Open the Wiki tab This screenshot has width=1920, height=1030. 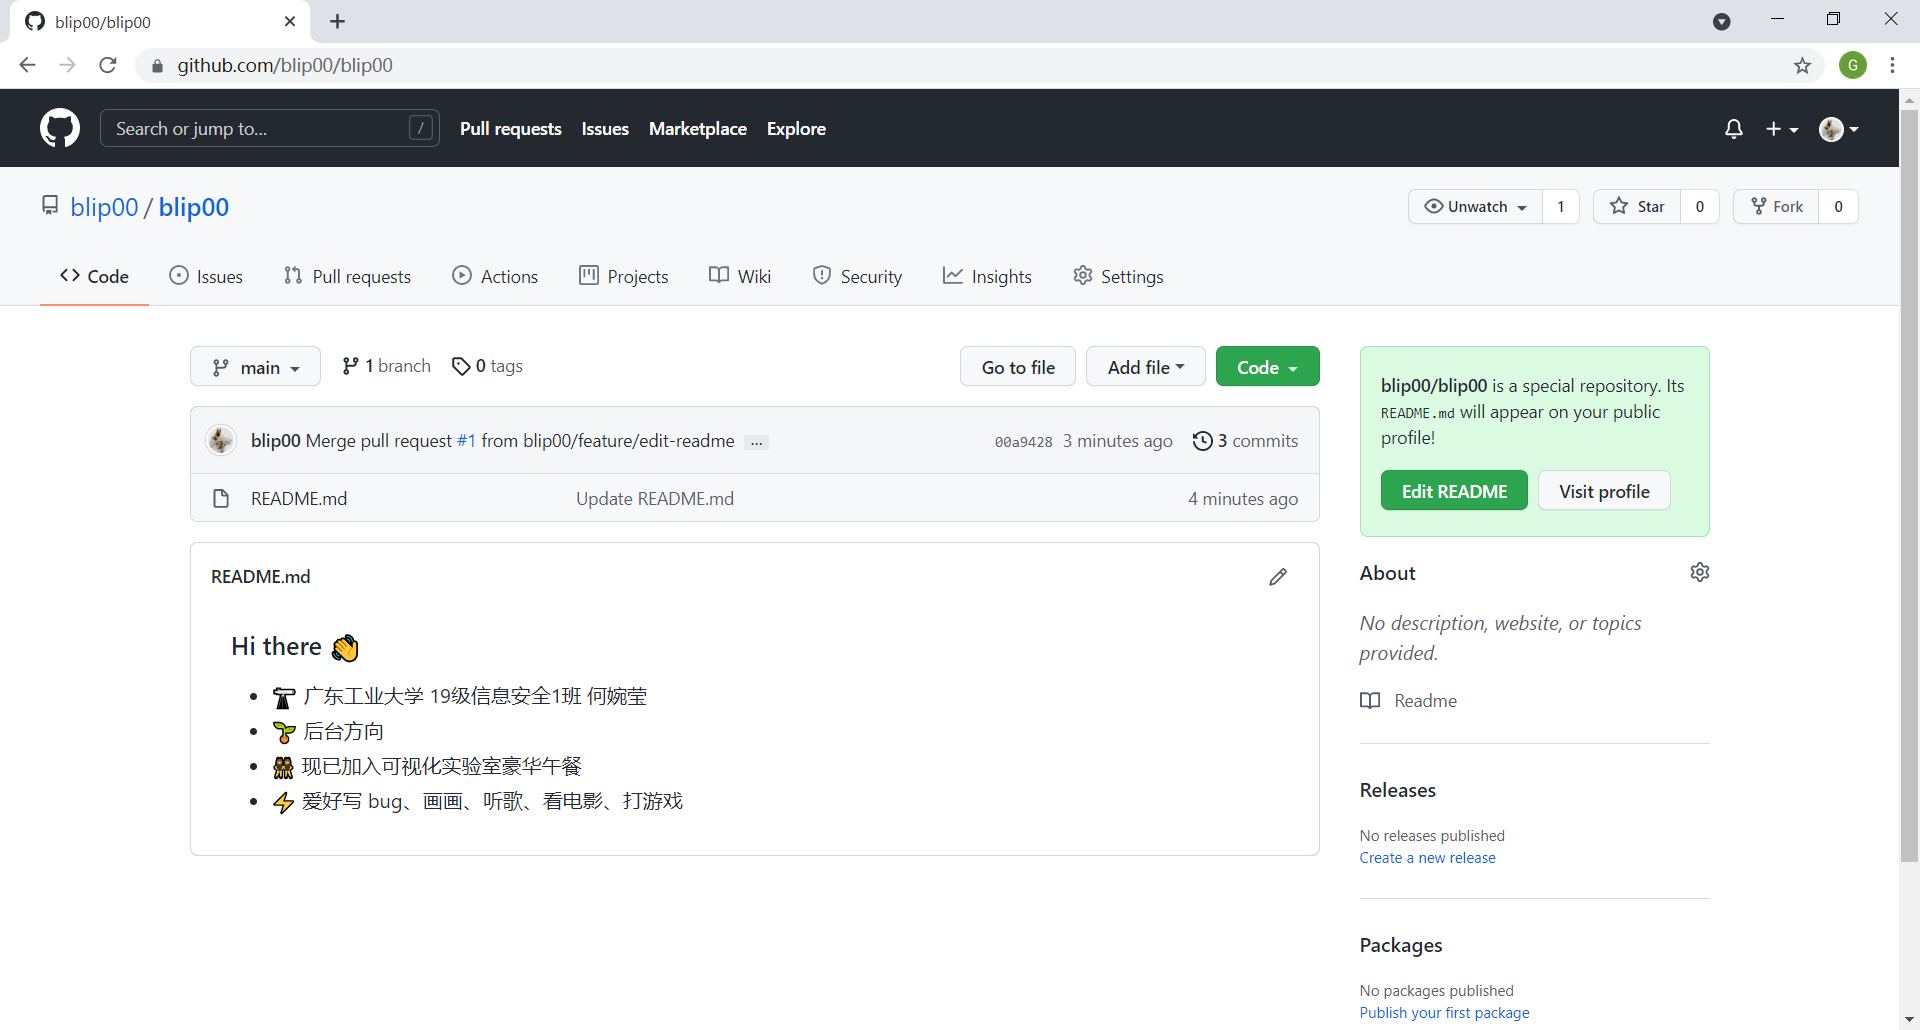[x=740, y=277]
